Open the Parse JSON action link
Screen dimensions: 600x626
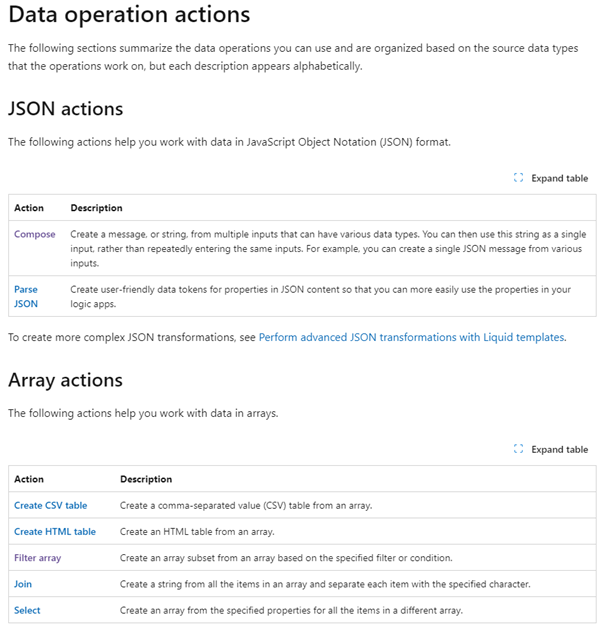click(x=26, y=296)
